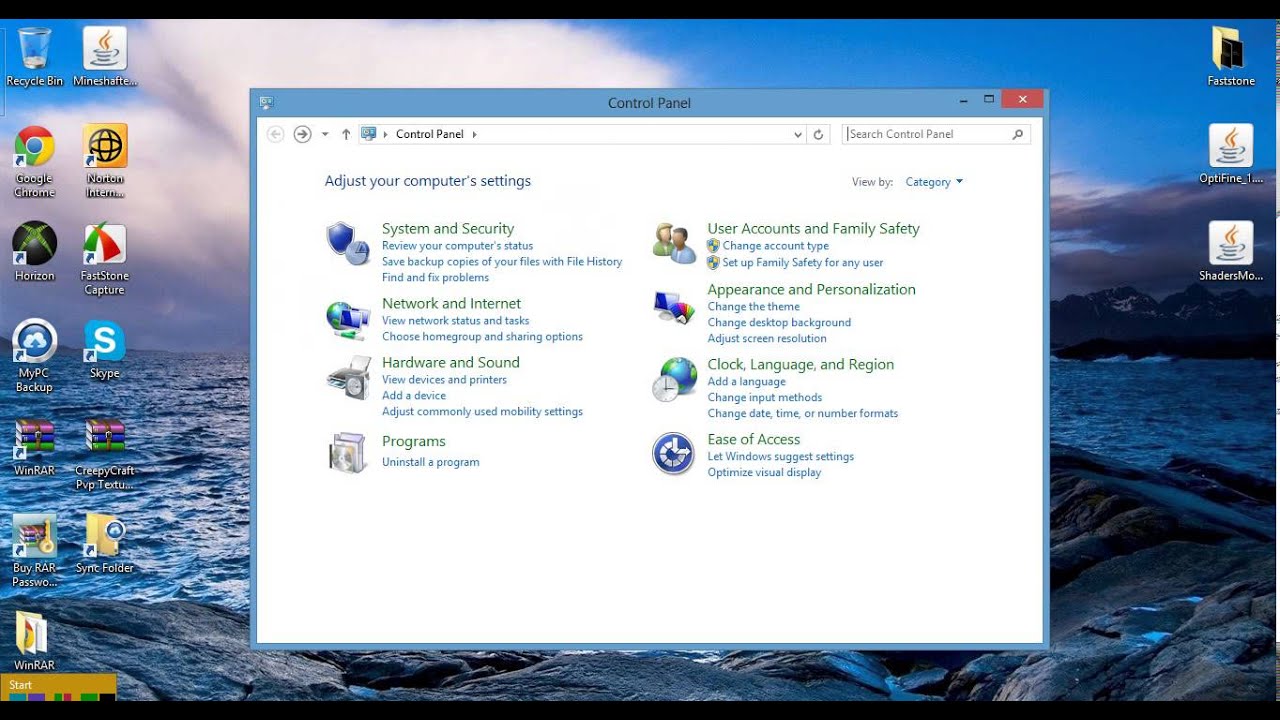Refresh the Control Panel address bar
Image resolution: width=1280 pixels, height=720 pixels.
[x=818, y=134]
